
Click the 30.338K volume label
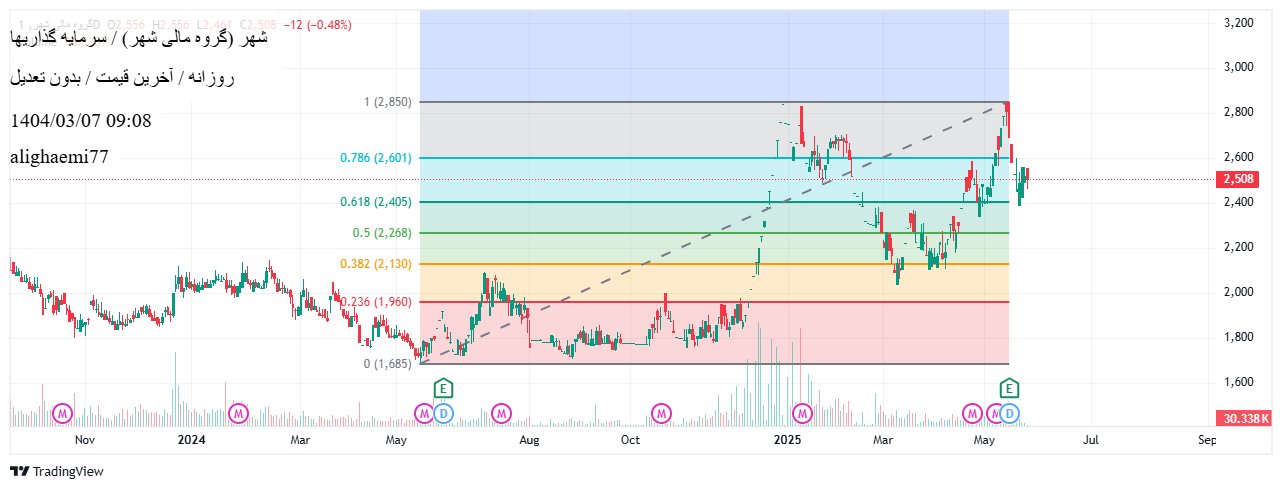(x=1243, y=418)
